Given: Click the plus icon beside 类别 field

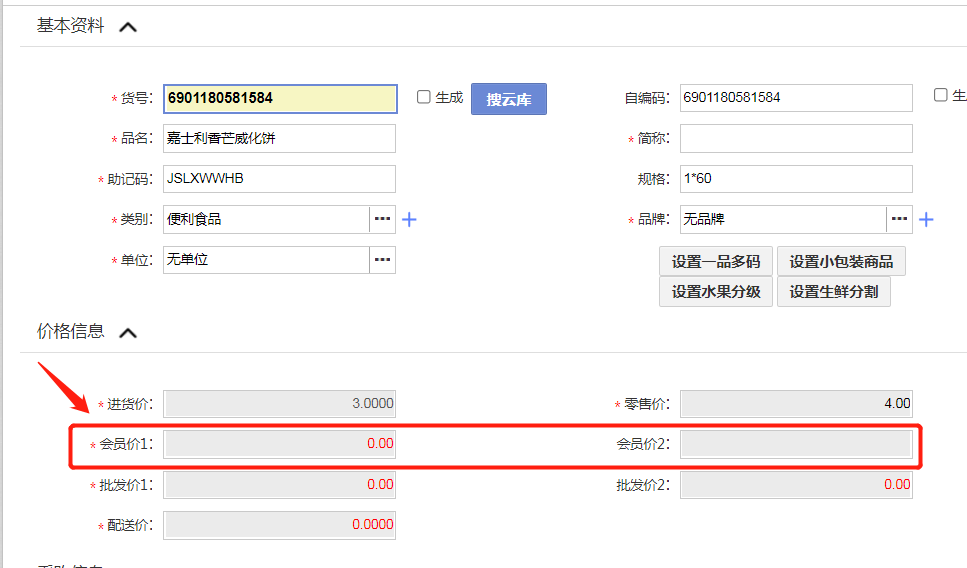Looking at the screenshot, I should 409,220.
